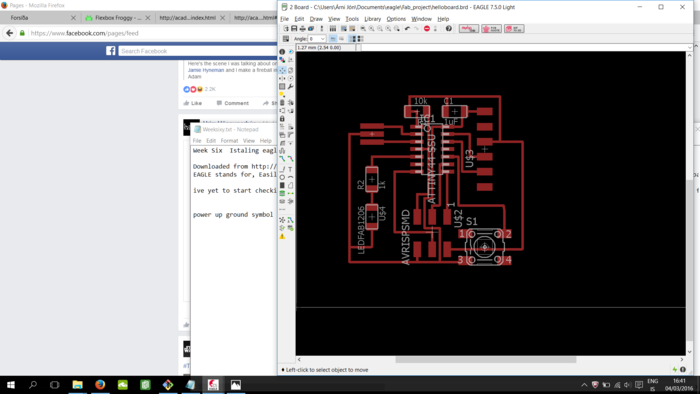Open the Display layers tool
The height and width of the screenshot is (394, 700).
(x=282, y=60)
